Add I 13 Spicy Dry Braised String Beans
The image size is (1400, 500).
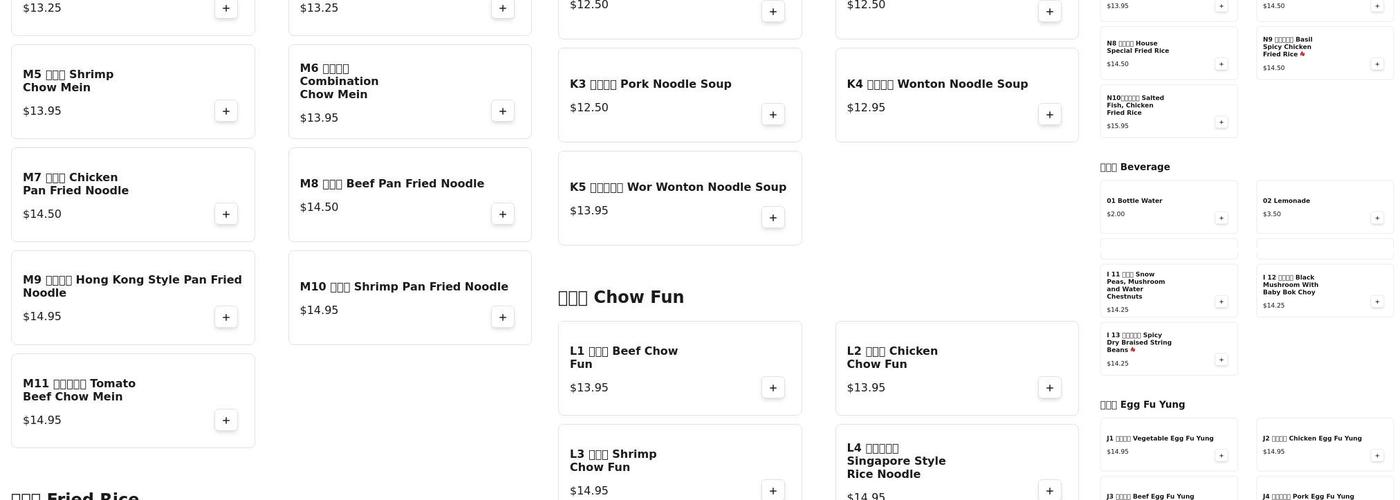pyautogui.click(x=1221, y=360)
